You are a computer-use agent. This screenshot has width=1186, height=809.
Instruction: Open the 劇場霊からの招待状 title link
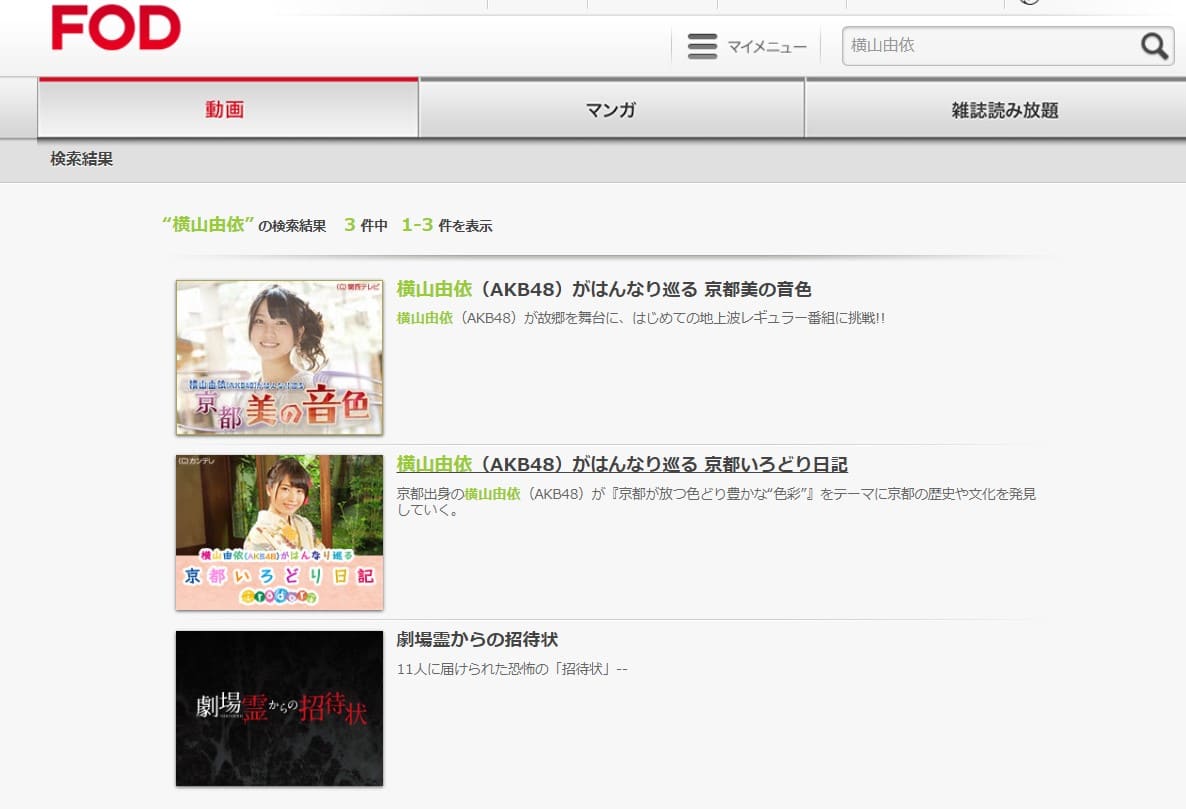(477, 640)
